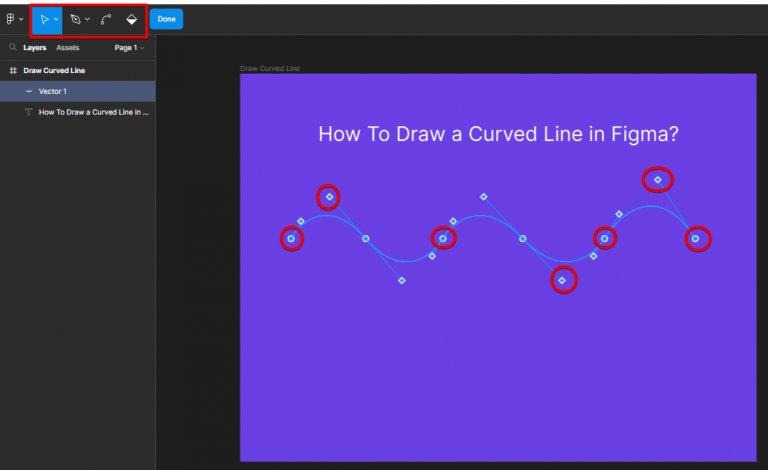This screenshot has height=470, width=768.
Task: Select the Pen tool
Action: pos(75,19)
